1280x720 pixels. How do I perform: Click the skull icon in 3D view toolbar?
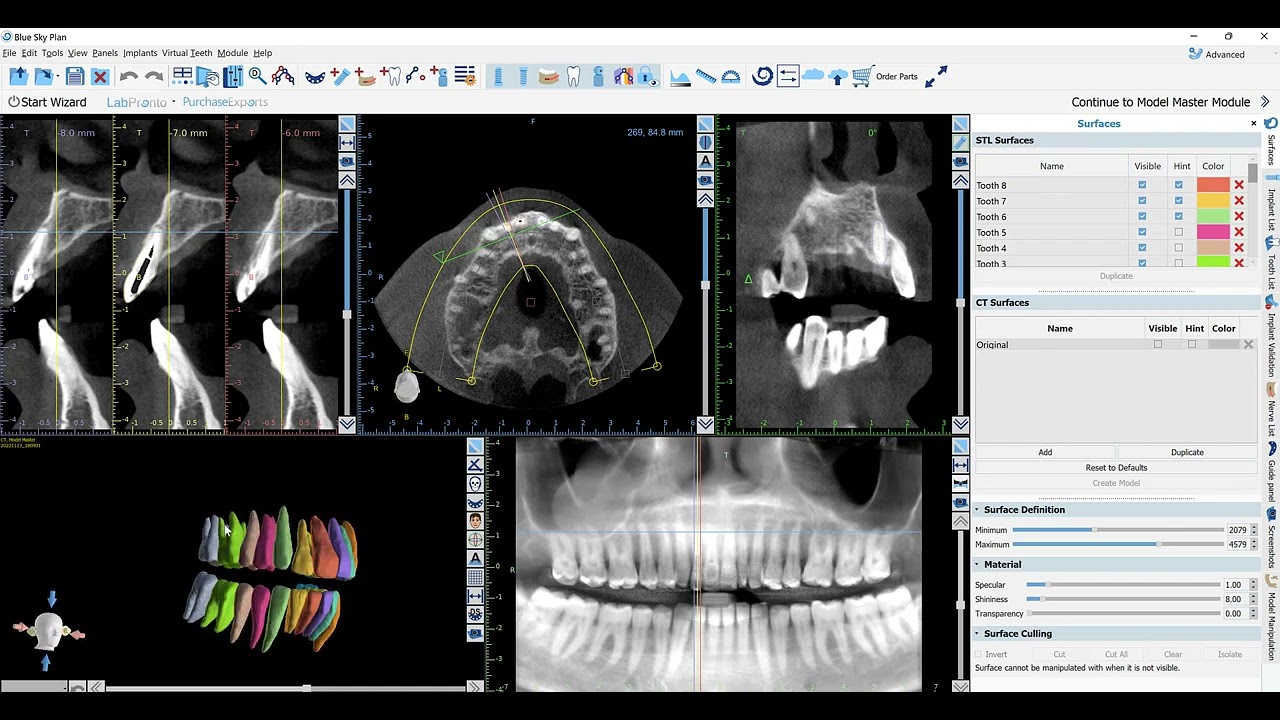pos(475,484)
